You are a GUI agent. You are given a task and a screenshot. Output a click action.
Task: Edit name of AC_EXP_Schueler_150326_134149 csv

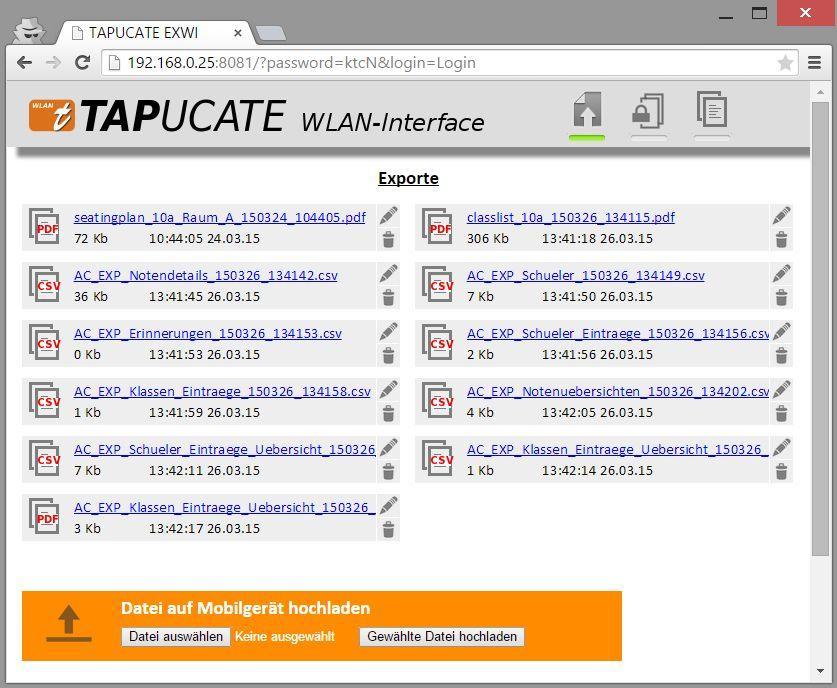coord(781,274)
